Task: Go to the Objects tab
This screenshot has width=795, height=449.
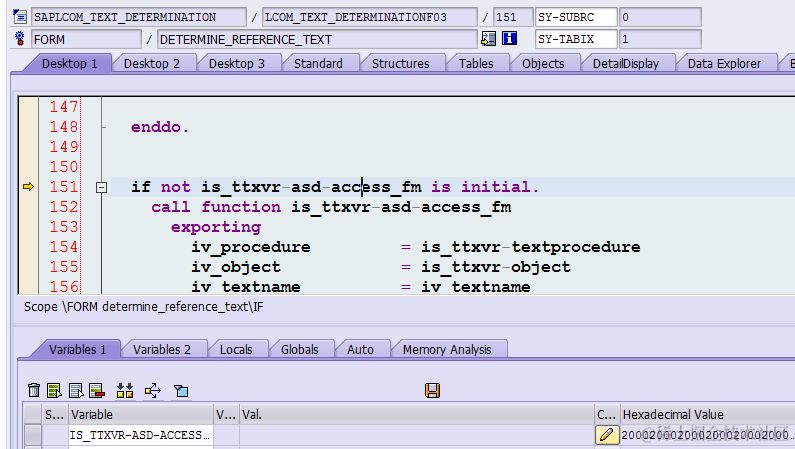Action: 543,63
